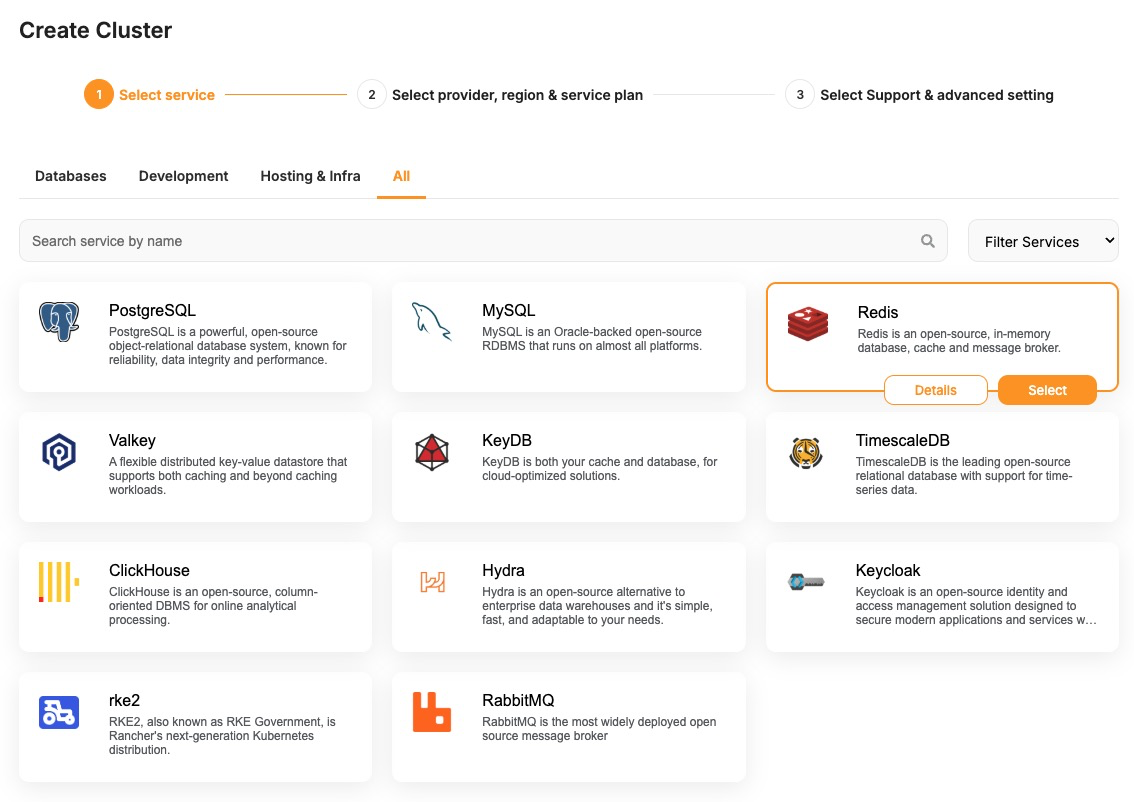The height and width of the screenshot is (802, 1134).
Task: Open Redis Details button
Action: click(x=935, y=390)
